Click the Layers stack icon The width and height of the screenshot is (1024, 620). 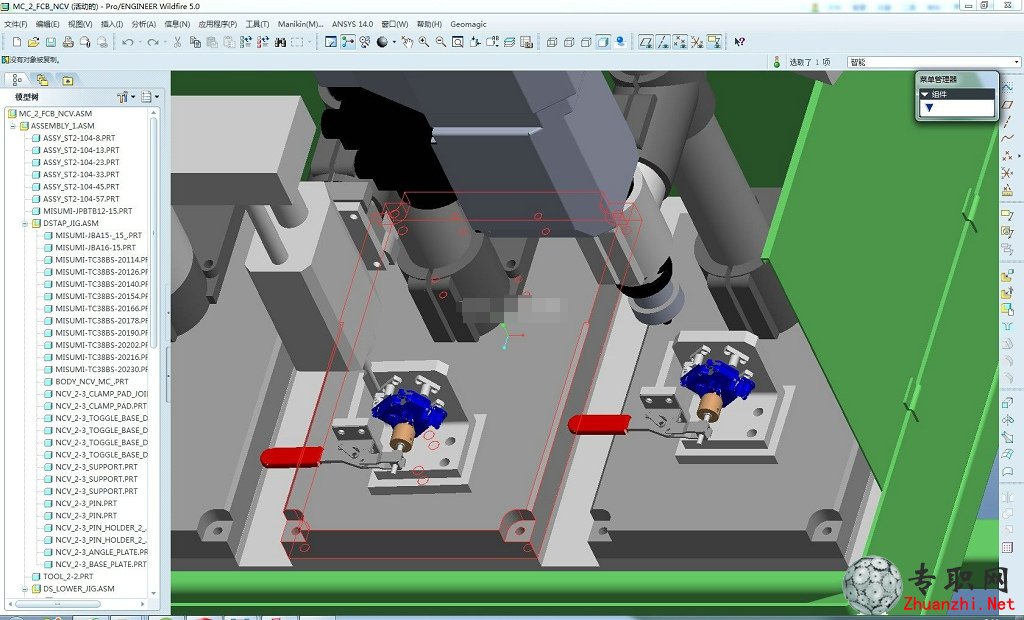pyautogui.click(x=509, y=42)
